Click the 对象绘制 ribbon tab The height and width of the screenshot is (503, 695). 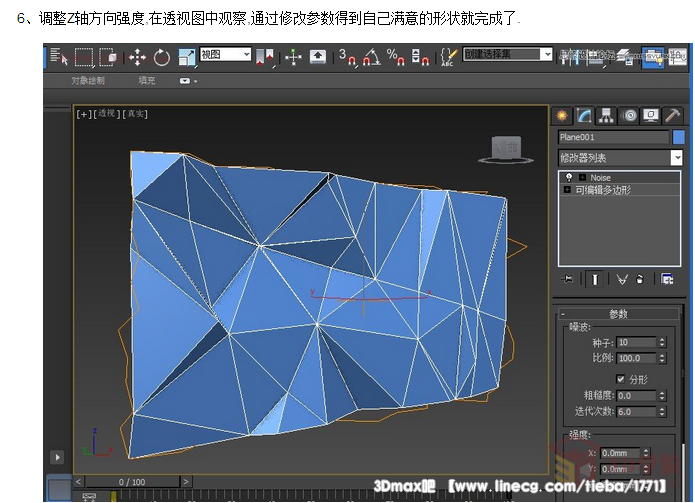(88, 80)
